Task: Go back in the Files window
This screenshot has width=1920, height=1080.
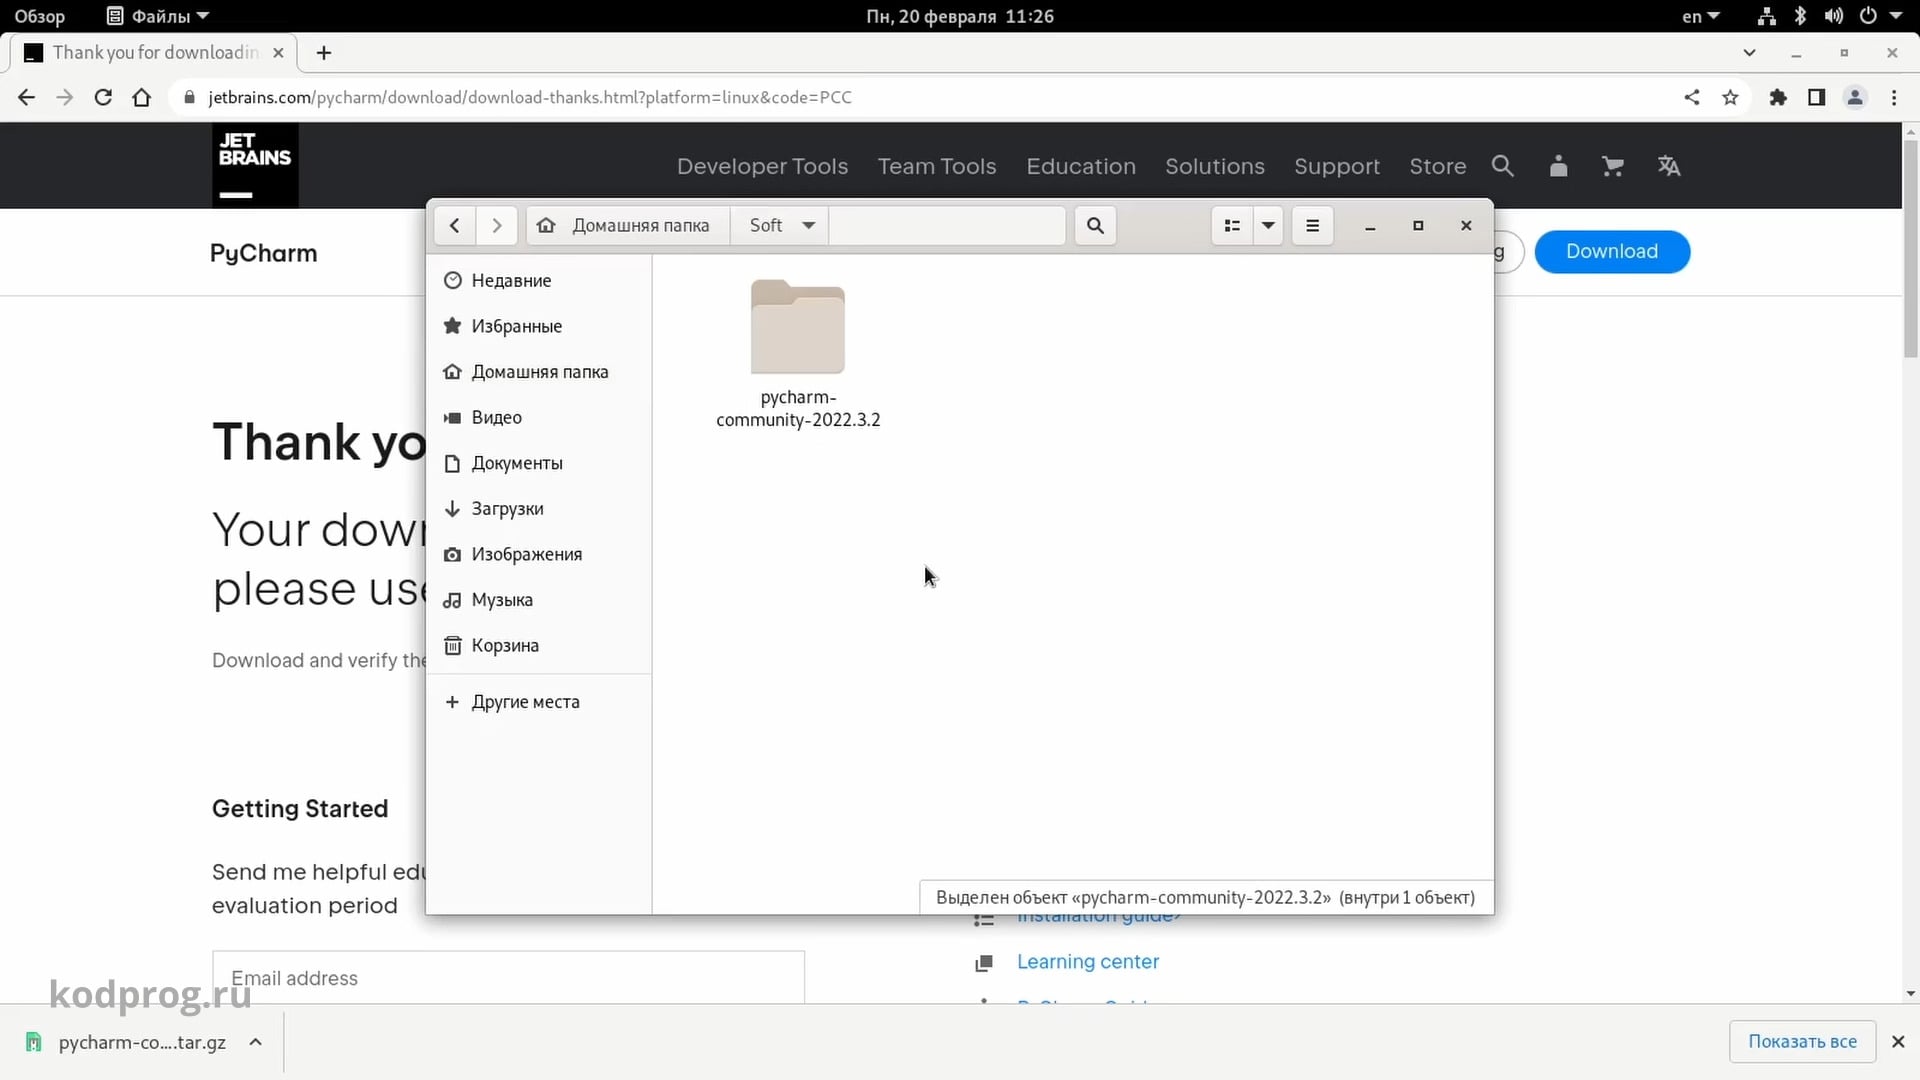Action: tap(455, 226)
